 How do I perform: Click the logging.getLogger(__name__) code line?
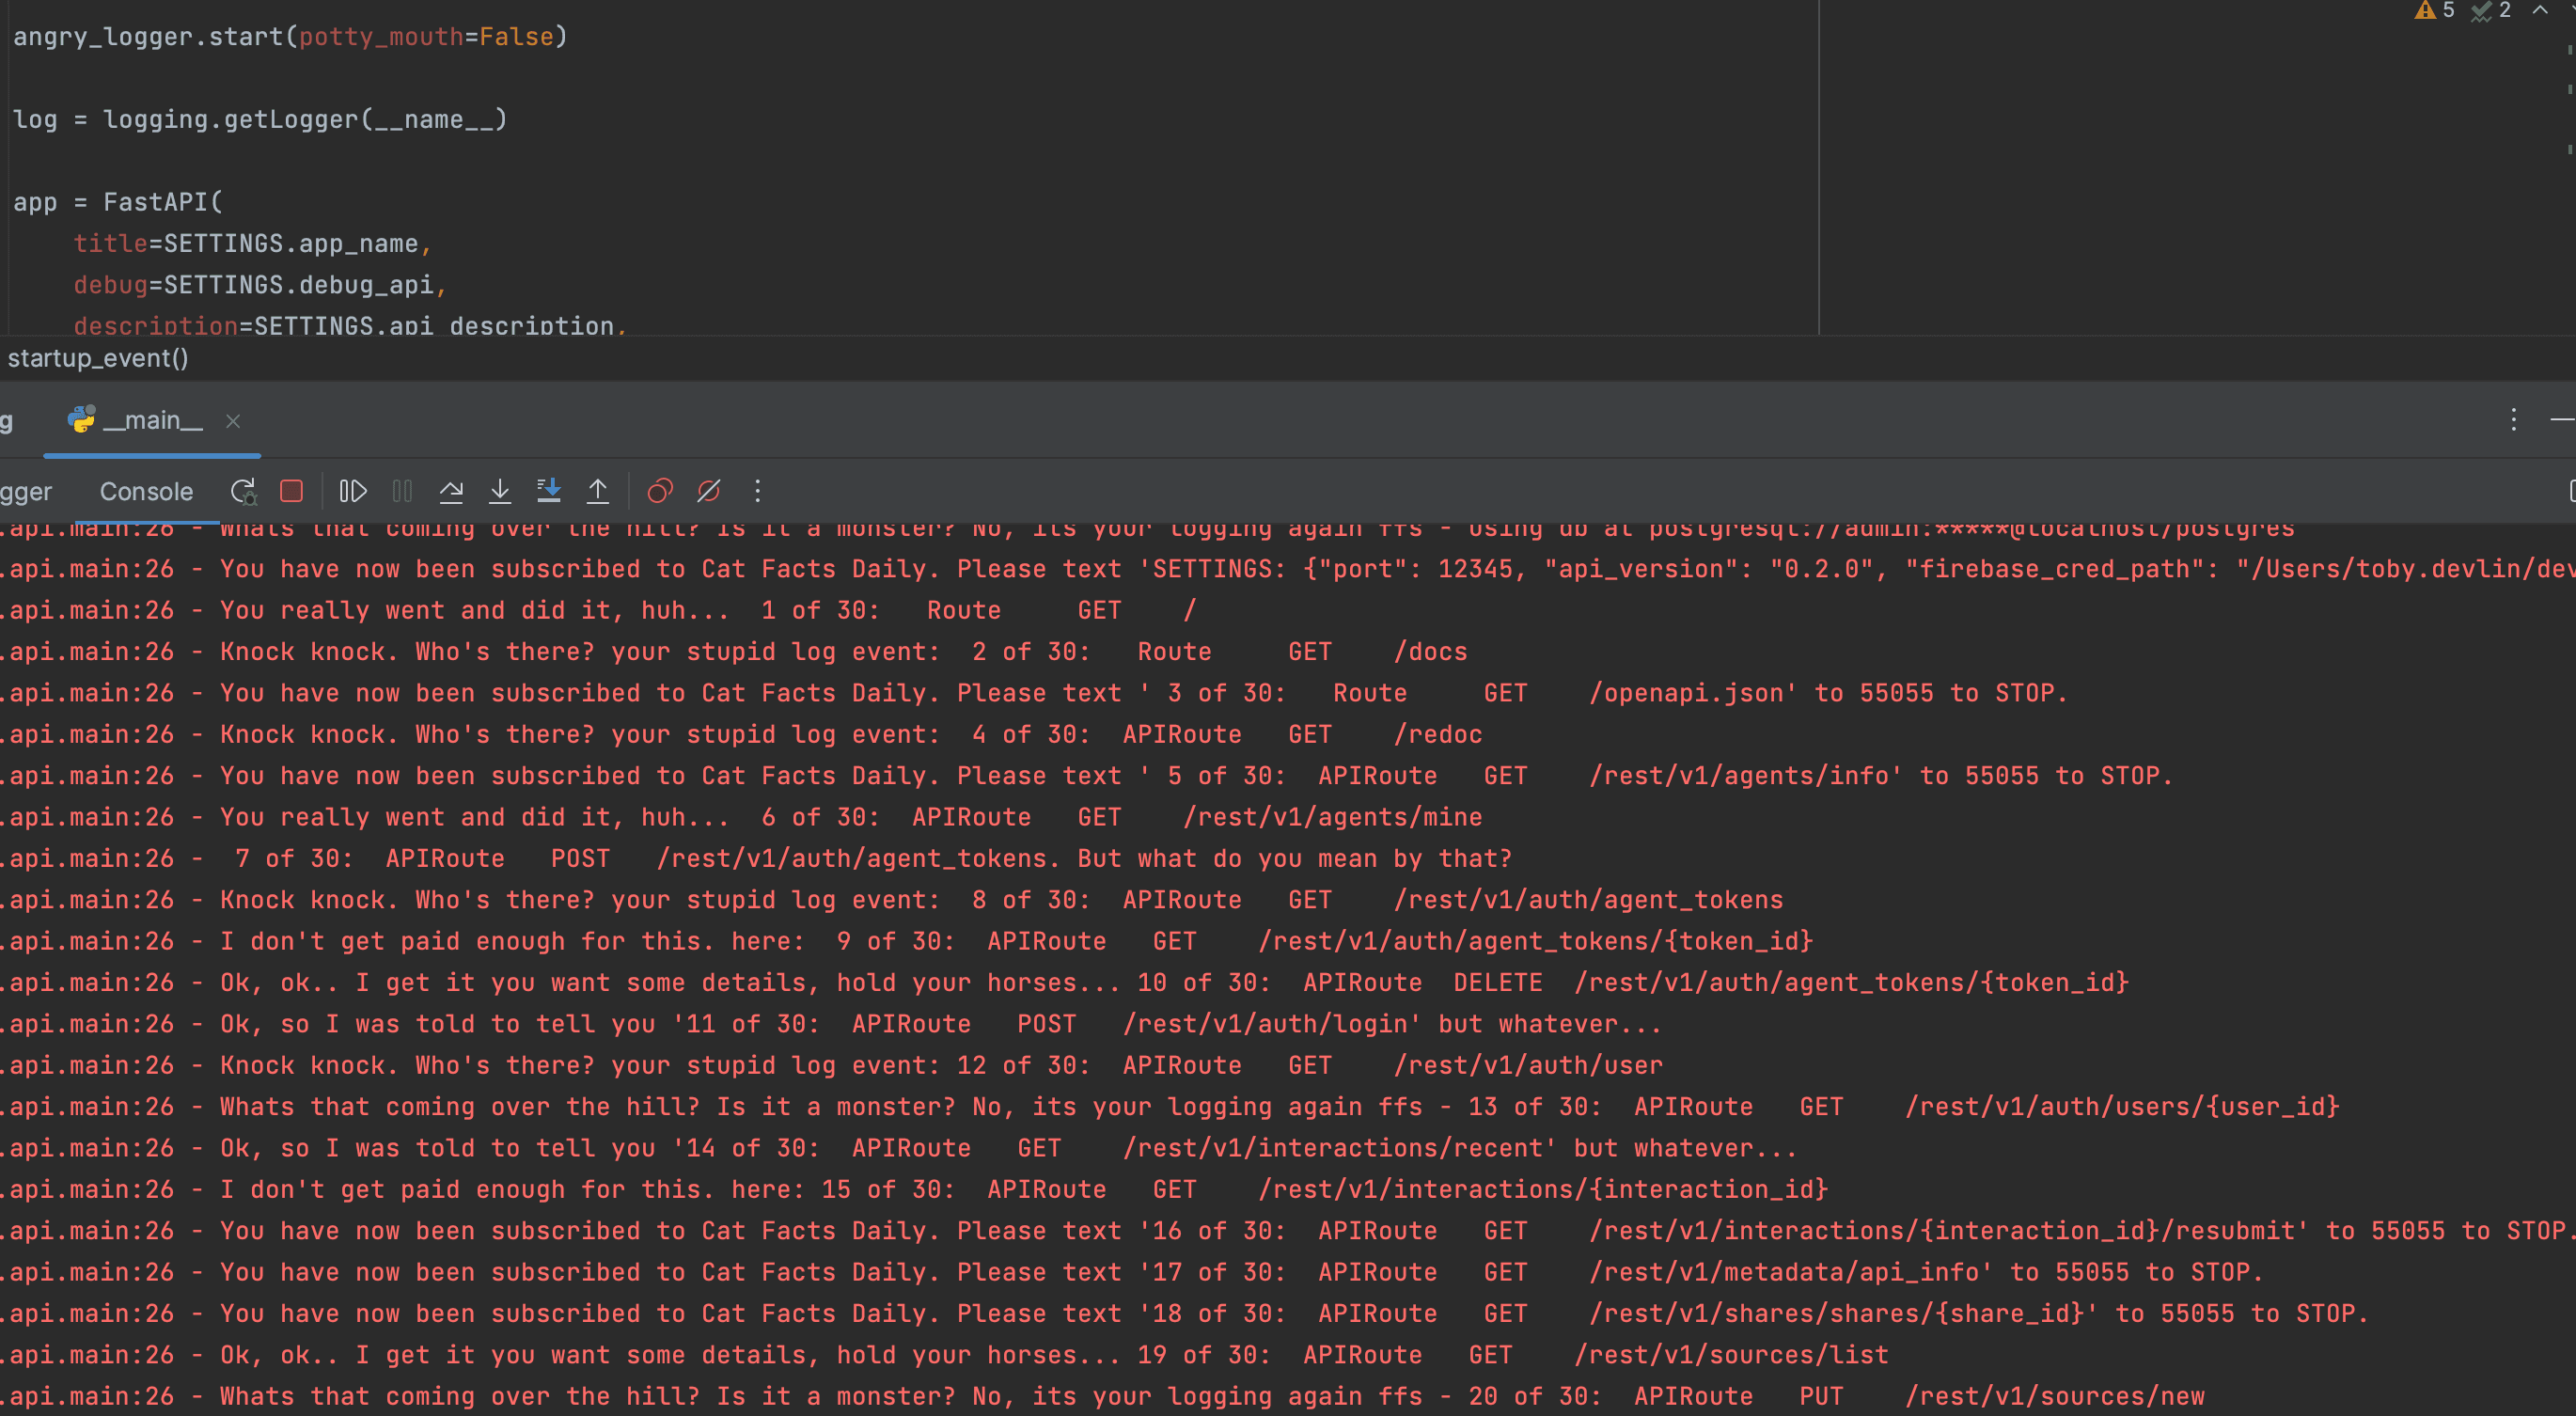[x=260, y=120]
